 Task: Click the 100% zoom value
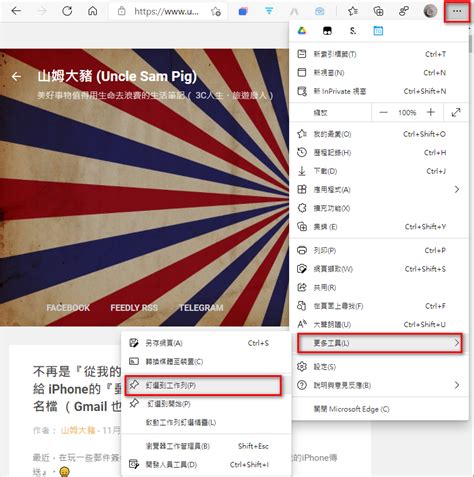pos(407,113)
